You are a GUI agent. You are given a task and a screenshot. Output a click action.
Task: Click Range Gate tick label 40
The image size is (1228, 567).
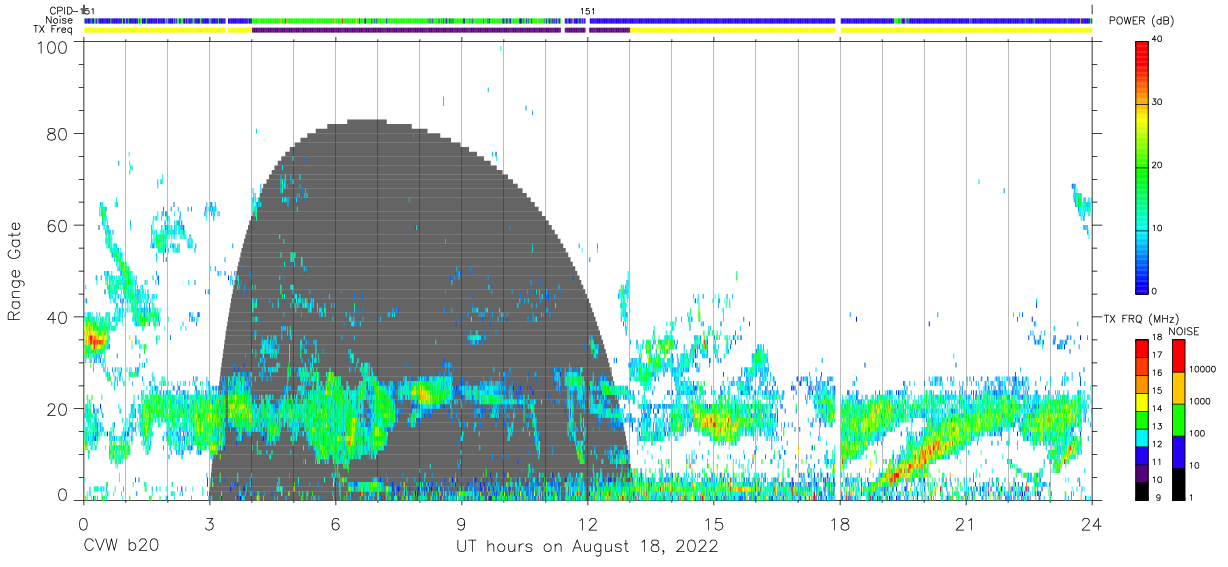(x=58, y=317)
